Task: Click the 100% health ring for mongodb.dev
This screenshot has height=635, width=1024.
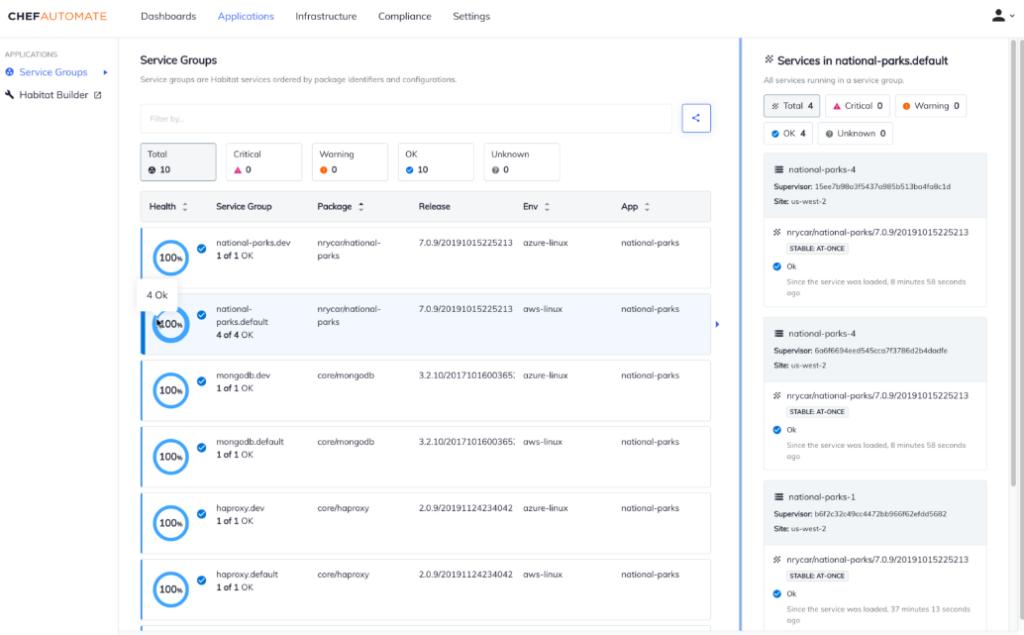Action: point(170,390)
